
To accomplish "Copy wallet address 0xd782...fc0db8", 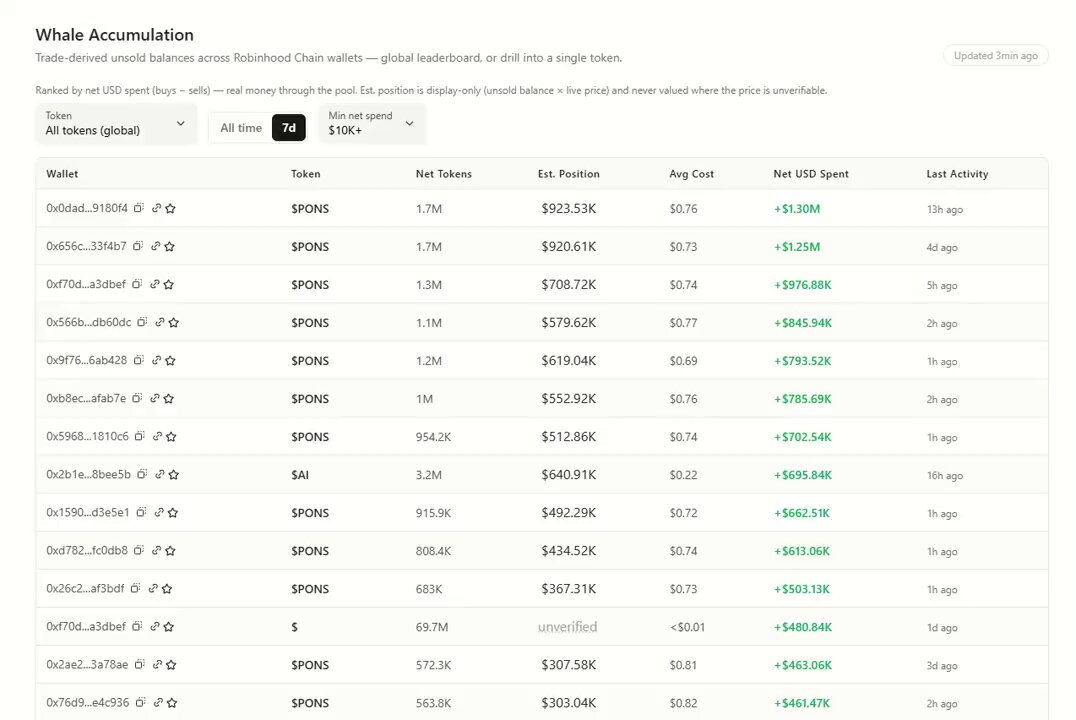I will (x=139, y=550).
